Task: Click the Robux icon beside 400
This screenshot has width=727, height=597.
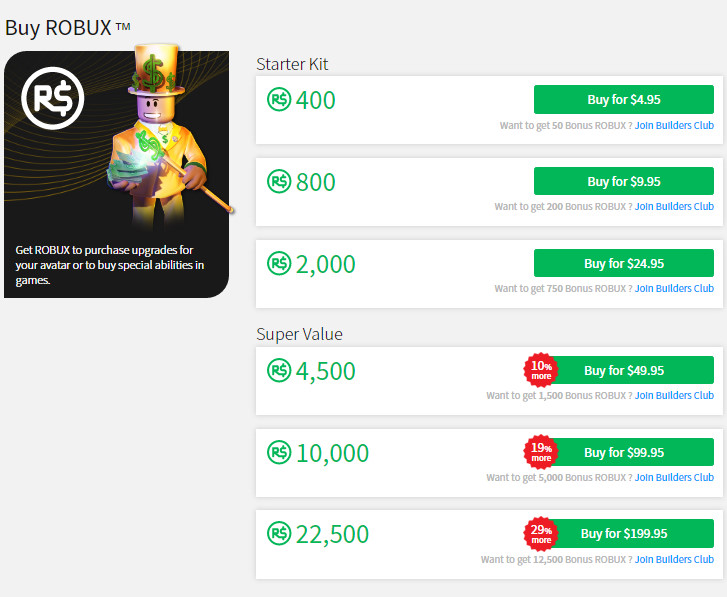Action: pos(278,100)
